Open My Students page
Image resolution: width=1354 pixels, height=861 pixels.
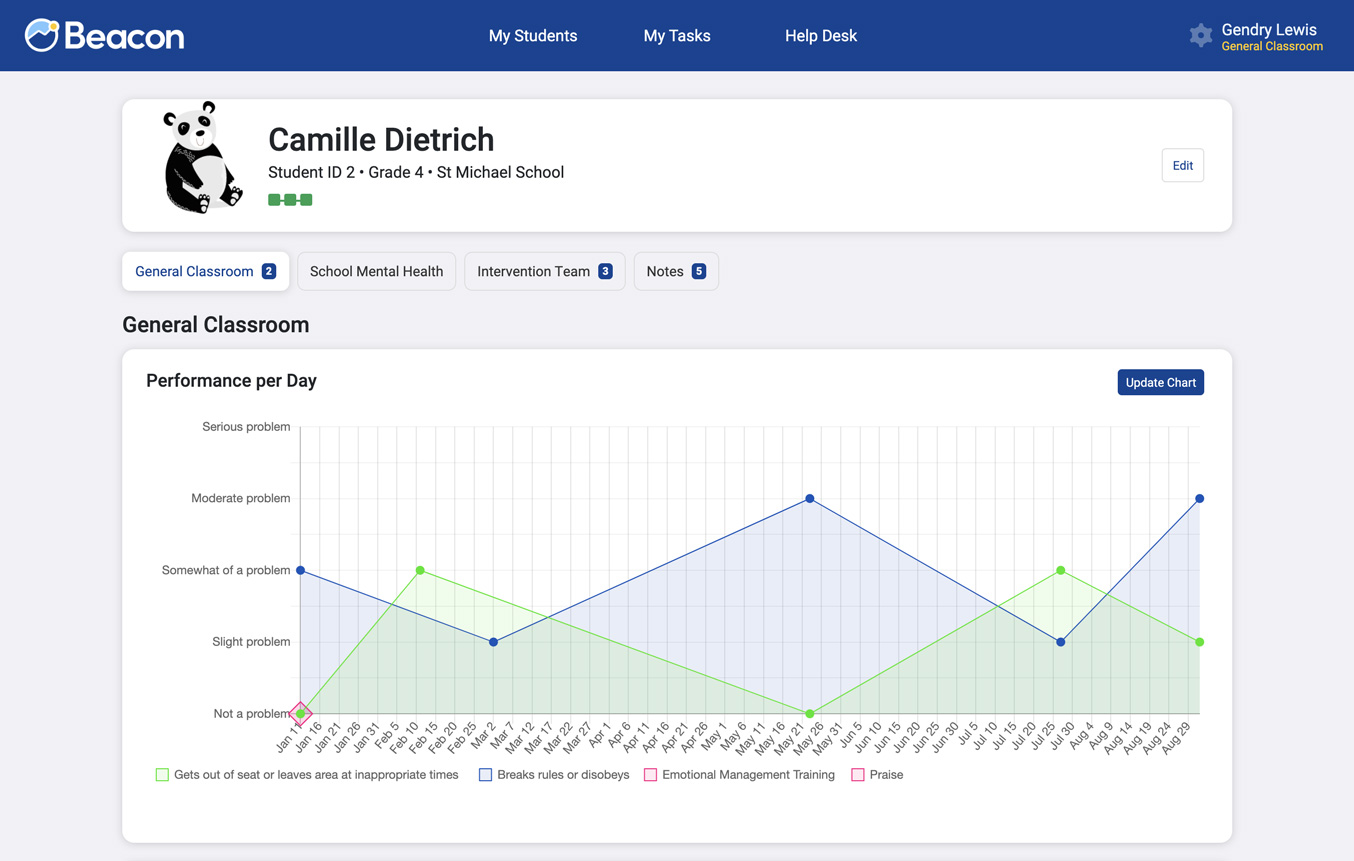[533, 36]
